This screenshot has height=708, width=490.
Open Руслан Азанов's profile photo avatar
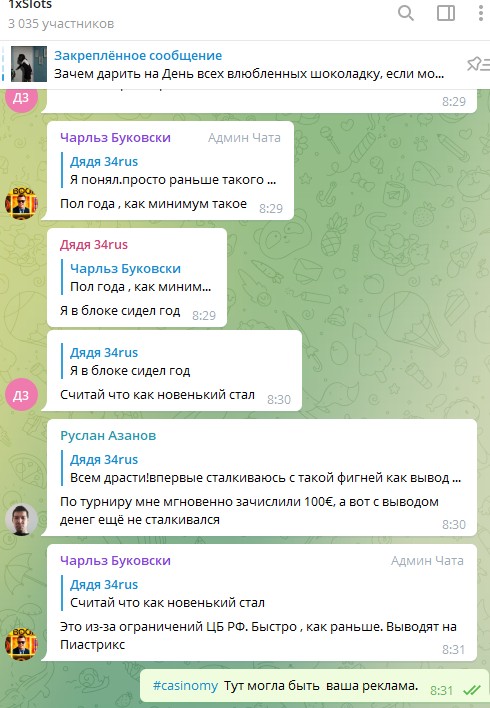coord(21,520)
